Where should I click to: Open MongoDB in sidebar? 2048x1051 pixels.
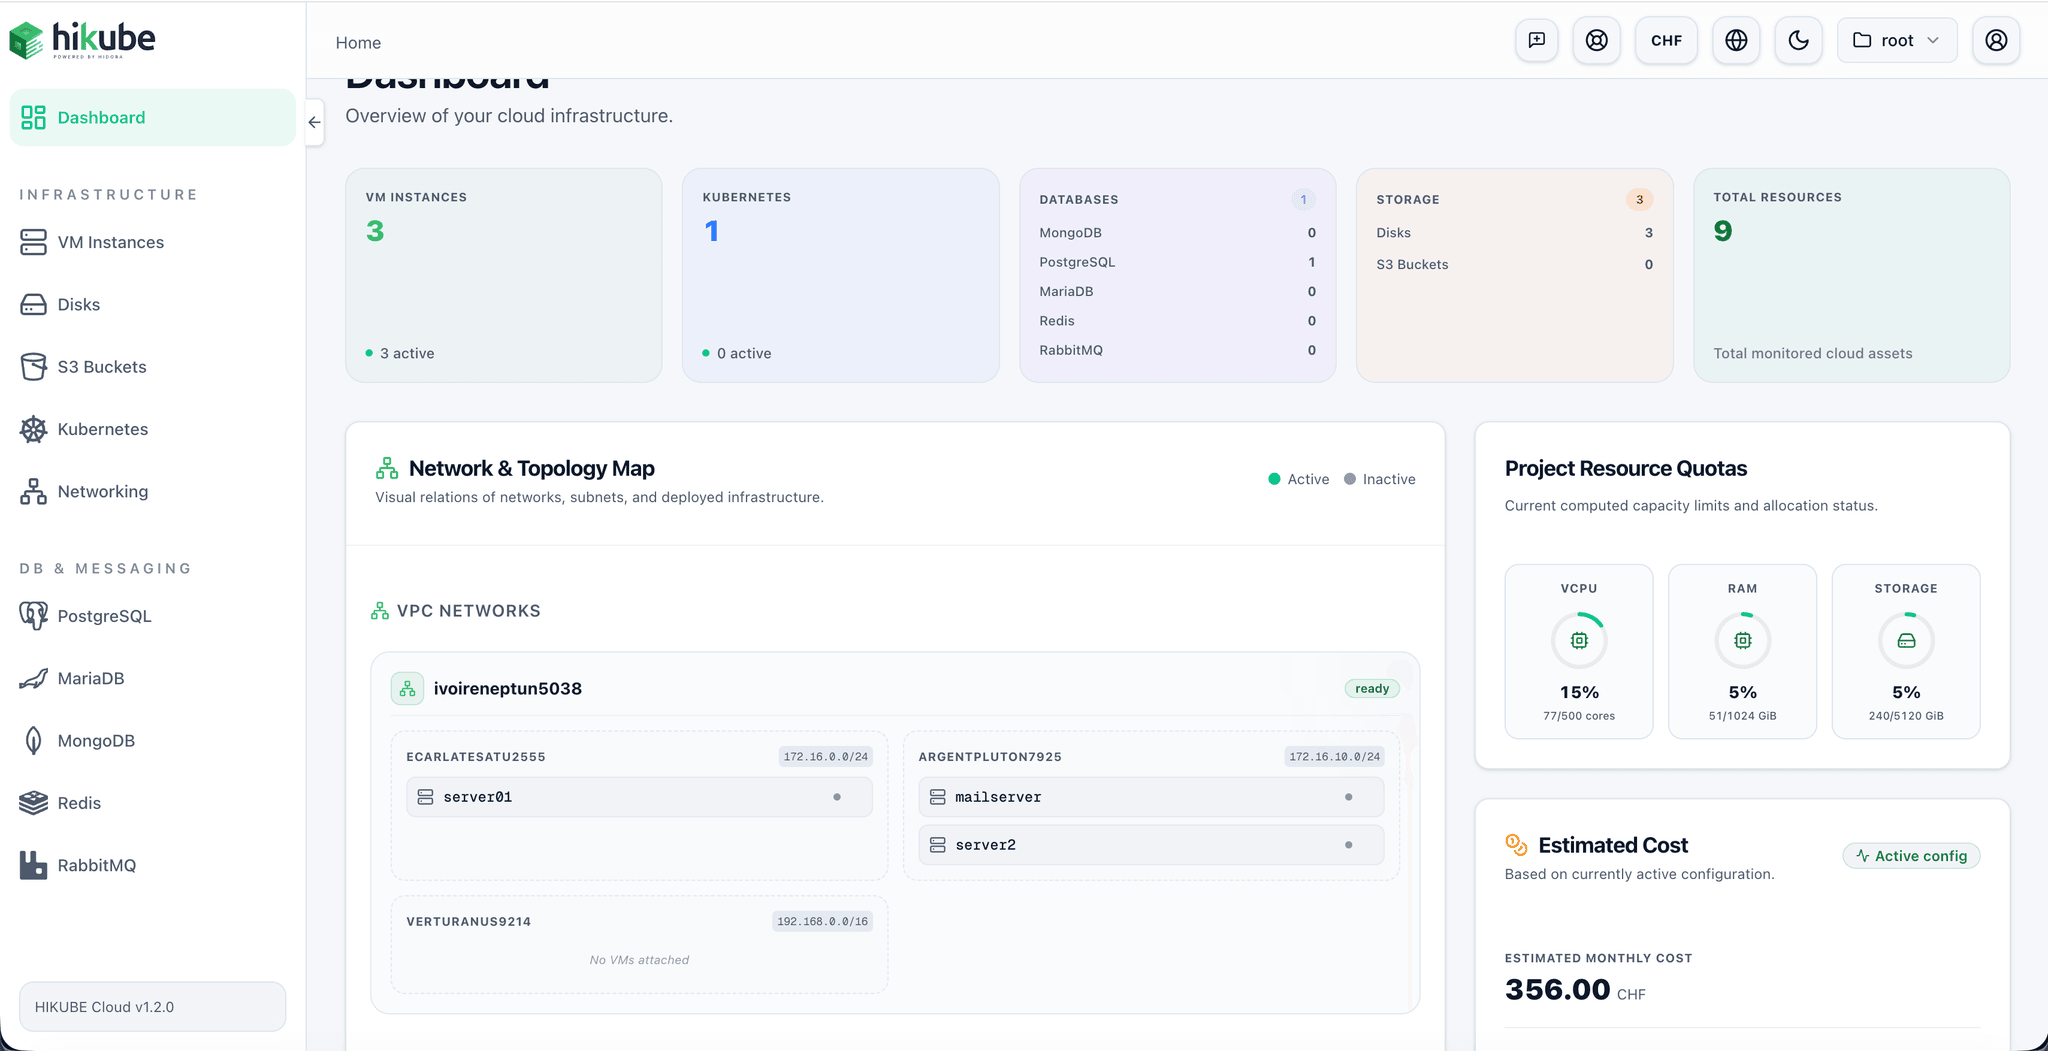point(152,741)
